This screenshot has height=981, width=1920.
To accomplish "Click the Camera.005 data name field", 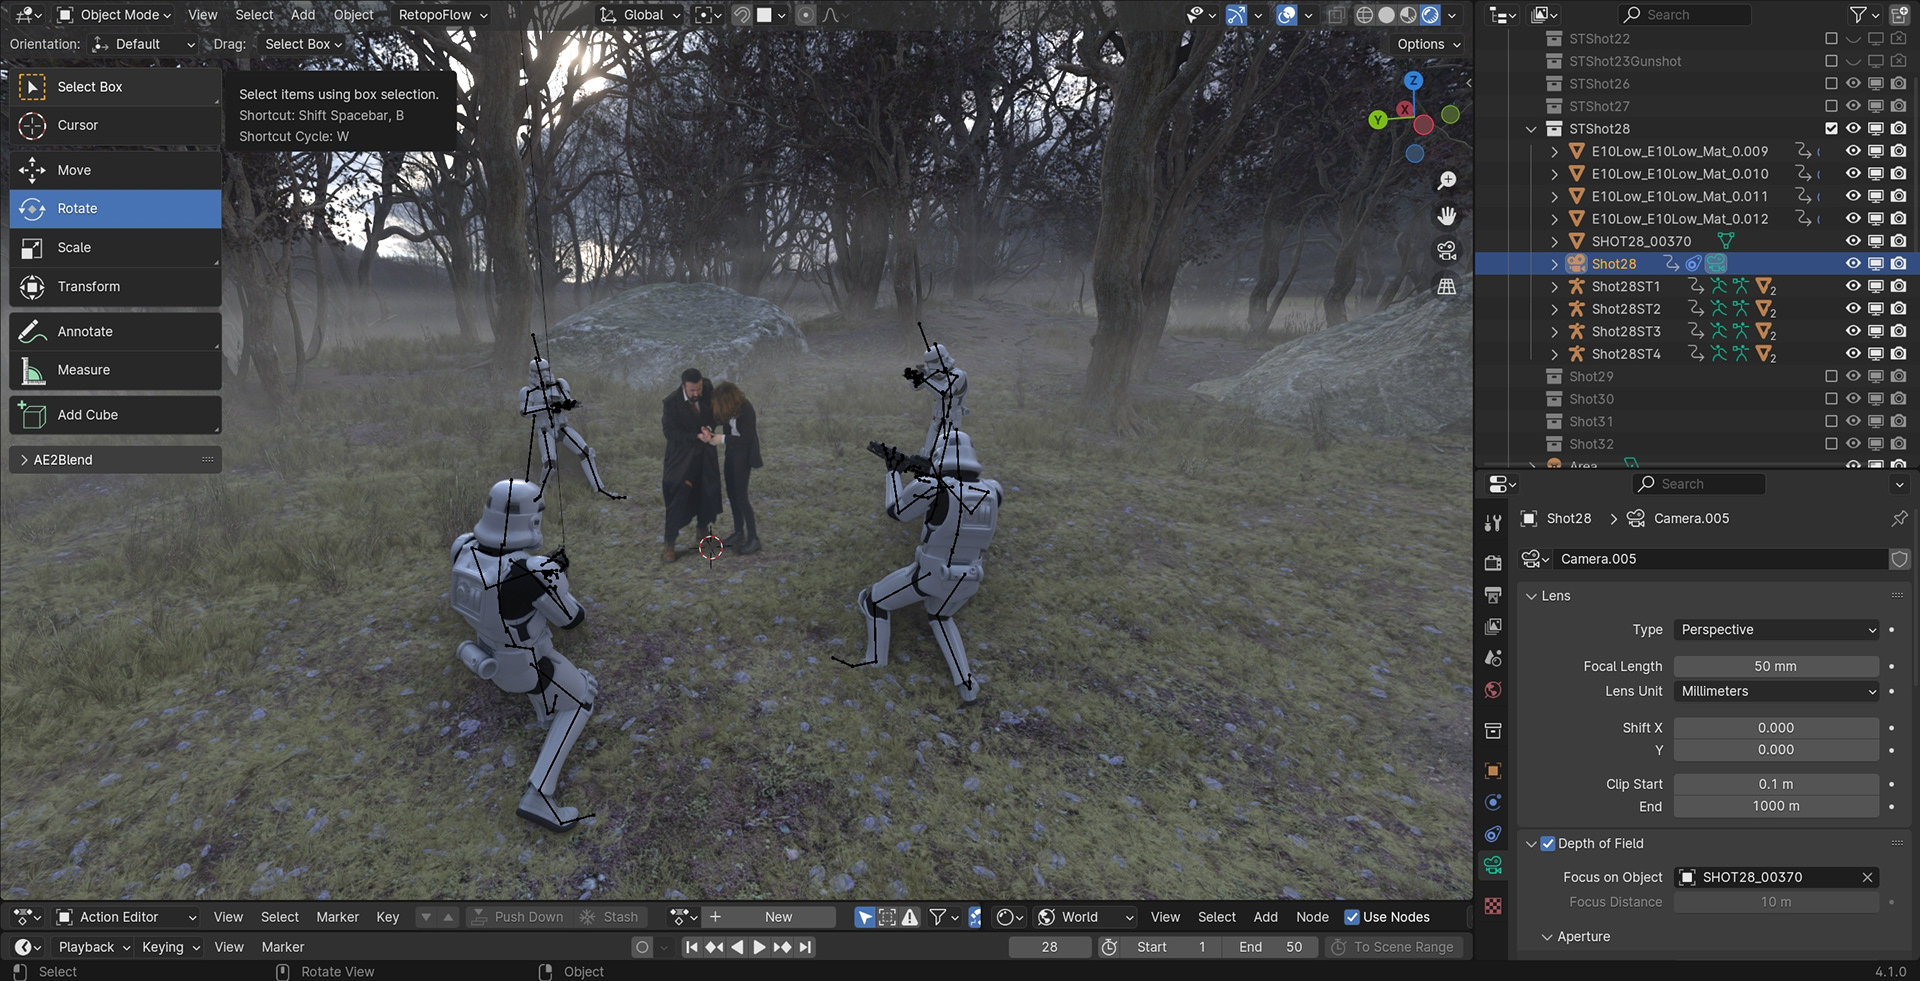I will (x=1720, y=559).
